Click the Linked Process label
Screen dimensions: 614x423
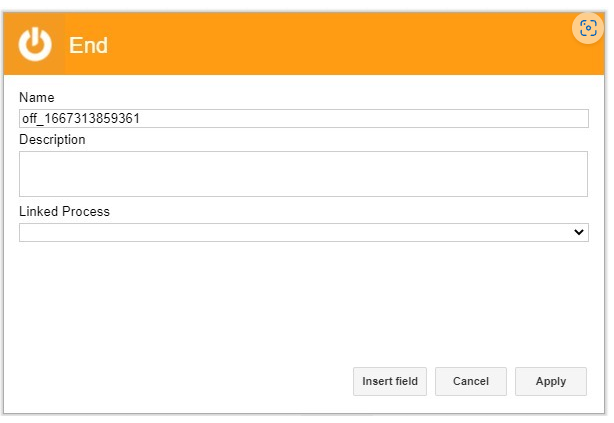point(64,212)
